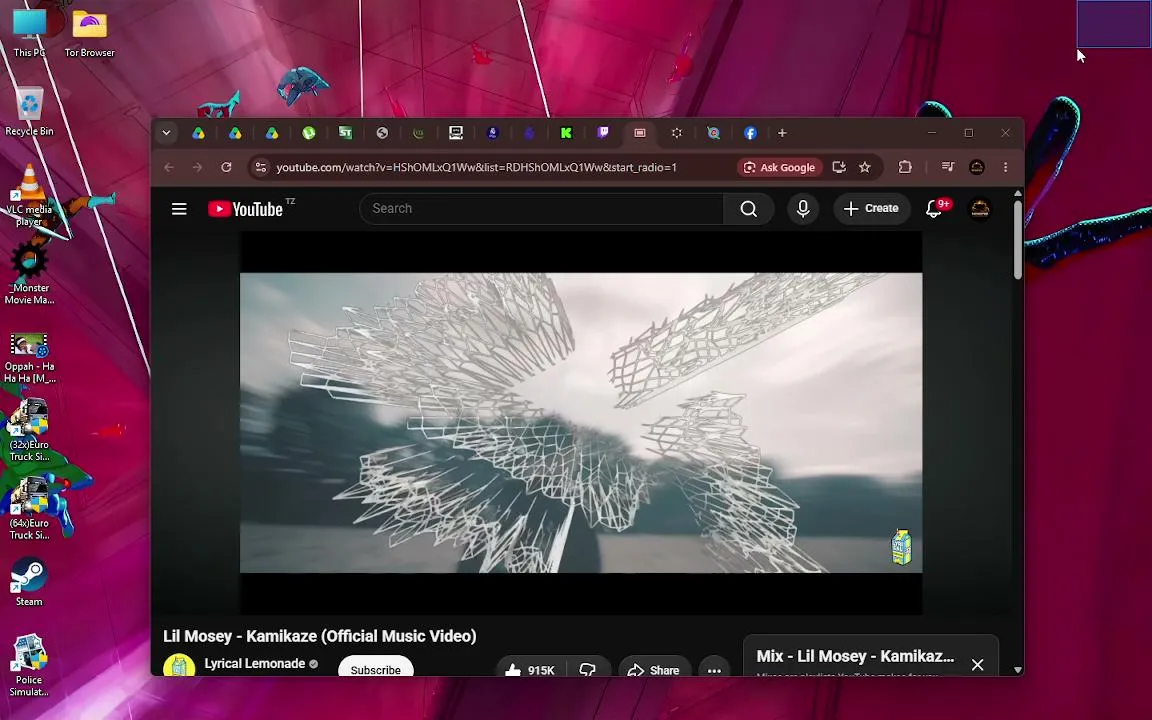Open Chrome profile avatar in toolbar
The width and height of the screenshot is (1152, 720).
coord(976,168)
